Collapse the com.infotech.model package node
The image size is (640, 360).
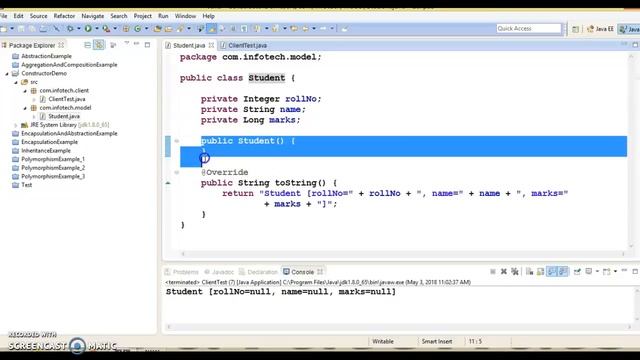click(25, 108)
